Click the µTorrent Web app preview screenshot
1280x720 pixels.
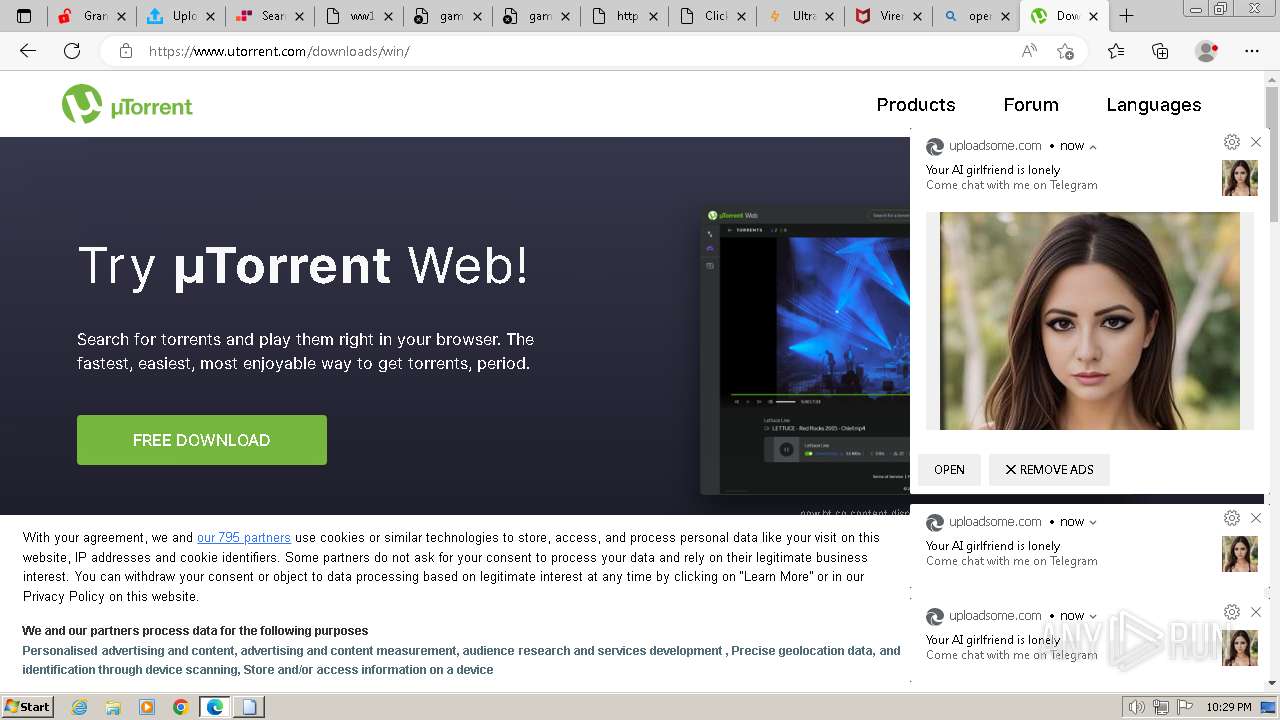pyautogui.click(x=805, y=351)
